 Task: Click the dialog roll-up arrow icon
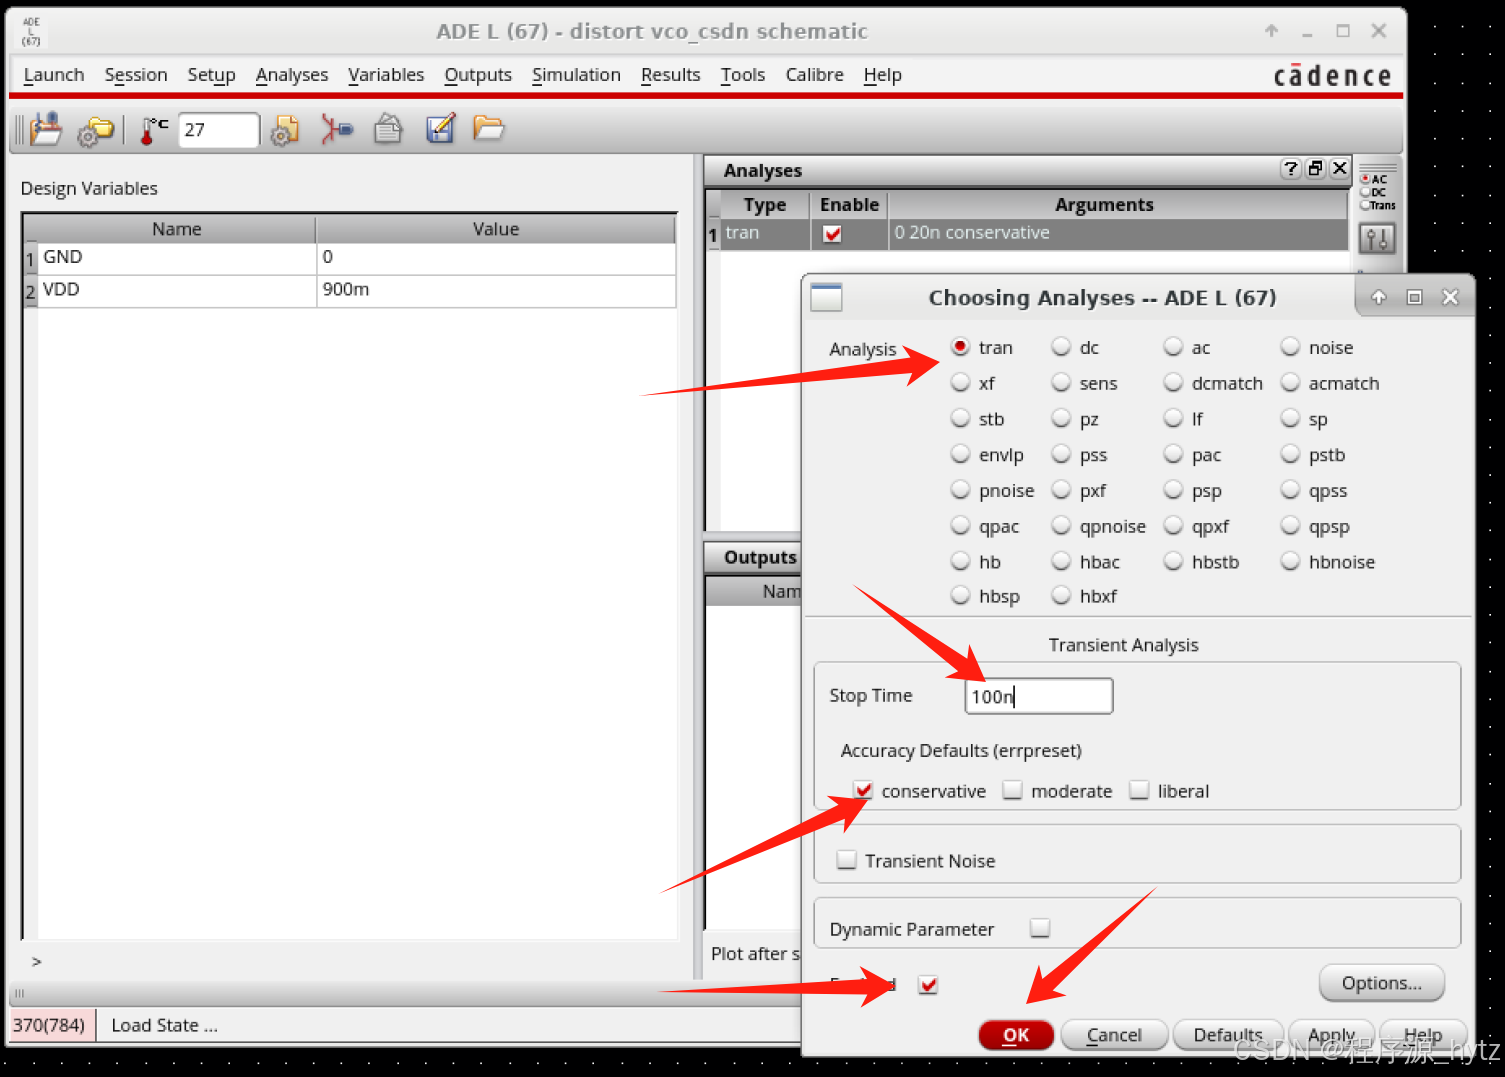[1378, 297]
